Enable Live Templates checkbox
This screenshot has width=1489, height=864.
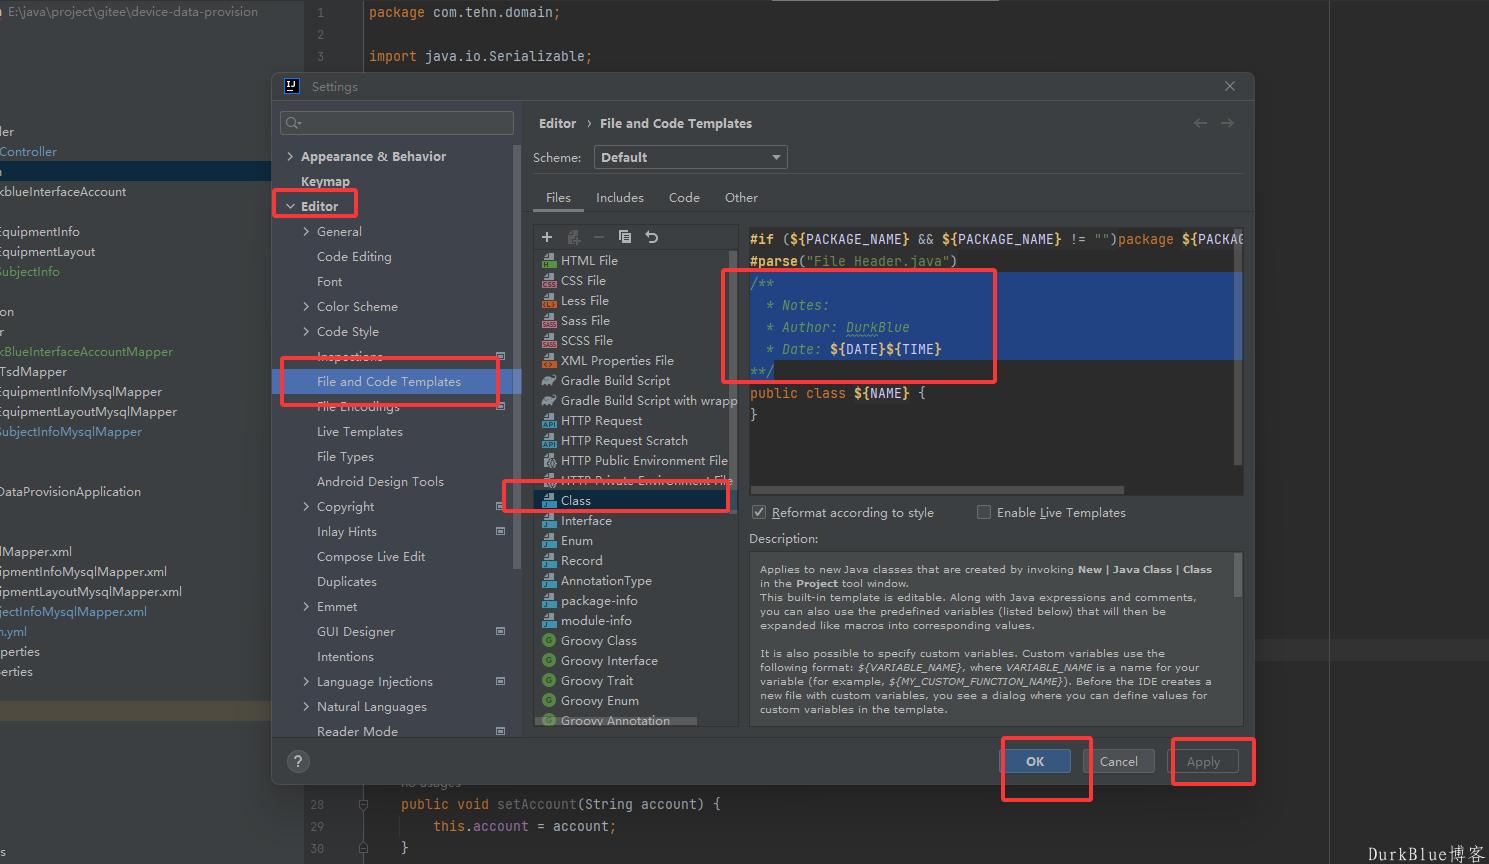984,512
